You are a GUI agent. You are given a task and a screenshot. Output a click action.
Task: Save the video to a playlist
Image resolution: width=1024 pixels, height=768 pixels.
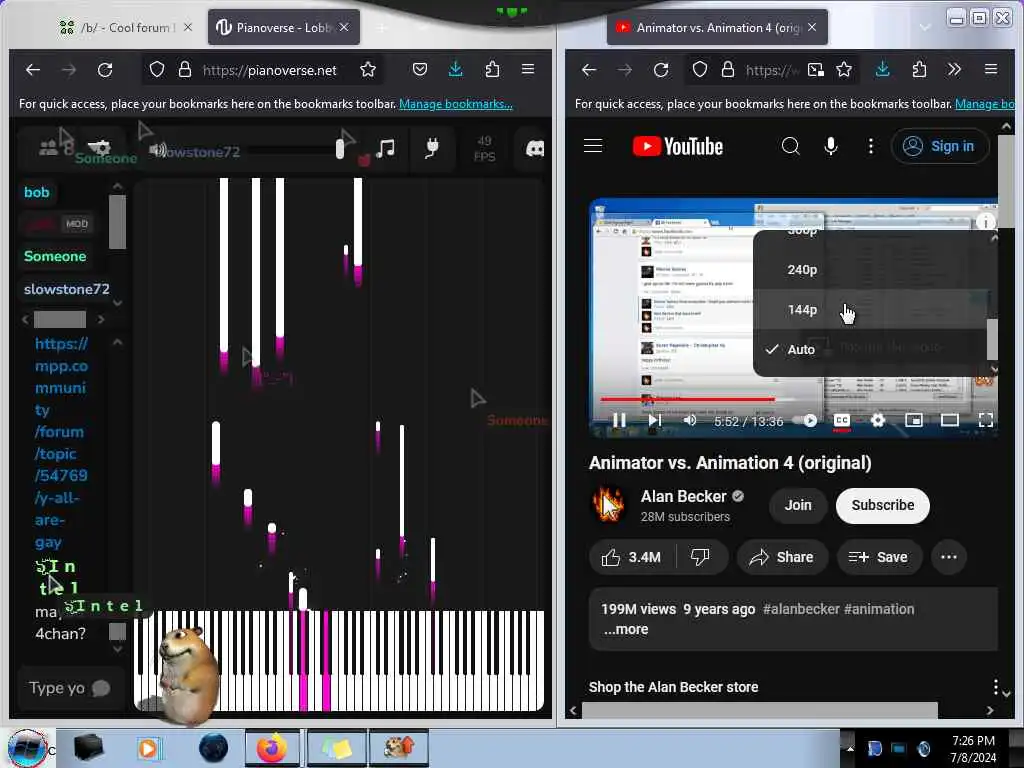tap(879, 557)
